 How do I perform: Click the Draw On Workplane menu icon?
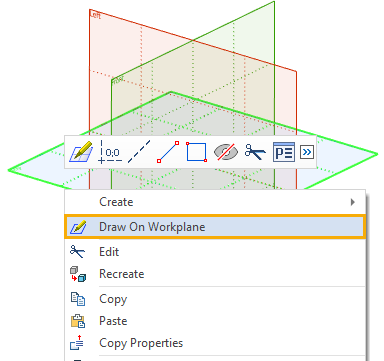78,227
